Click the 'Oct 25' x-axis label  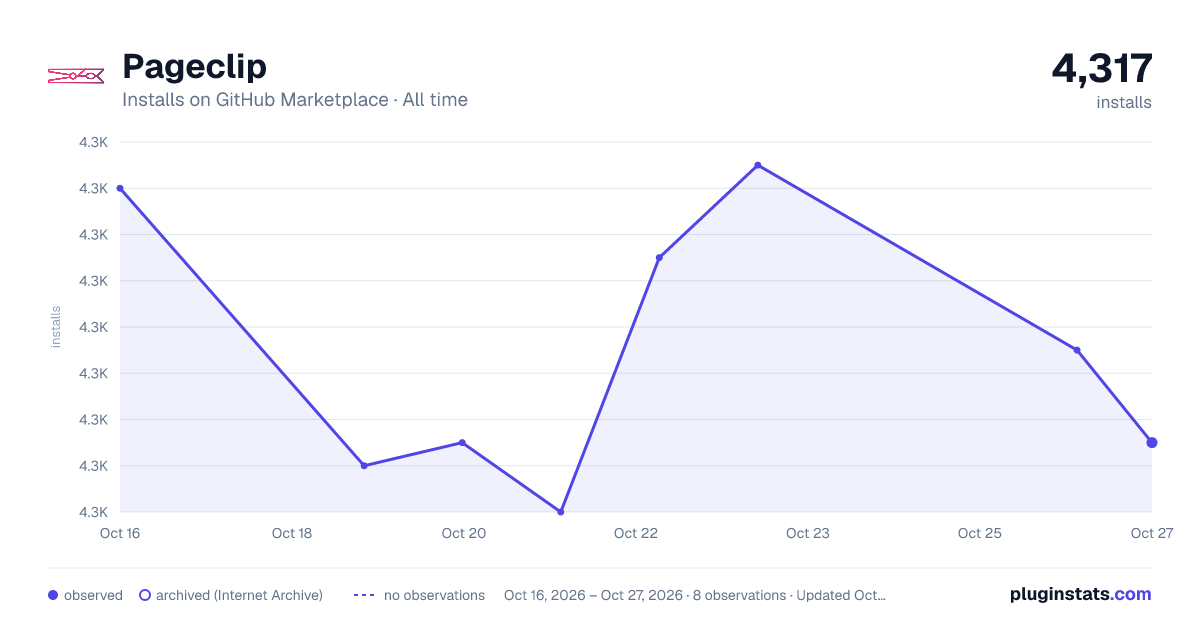click(980, 533)
